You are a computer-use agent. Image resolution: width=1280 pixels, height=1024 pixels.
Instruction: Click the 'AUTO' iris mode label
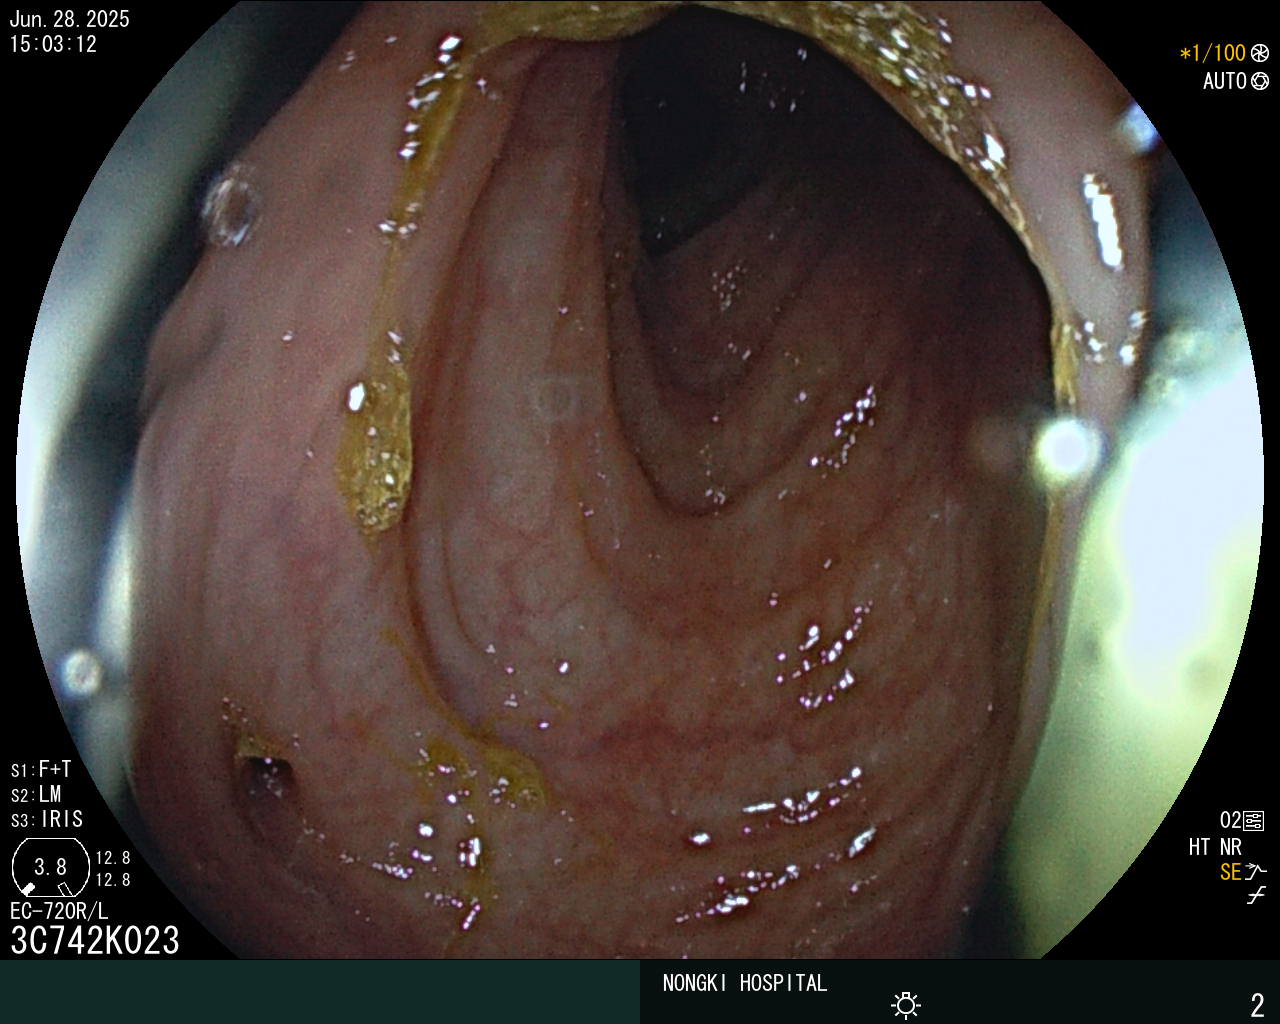pyautogui.click(x=1225, y=81)
